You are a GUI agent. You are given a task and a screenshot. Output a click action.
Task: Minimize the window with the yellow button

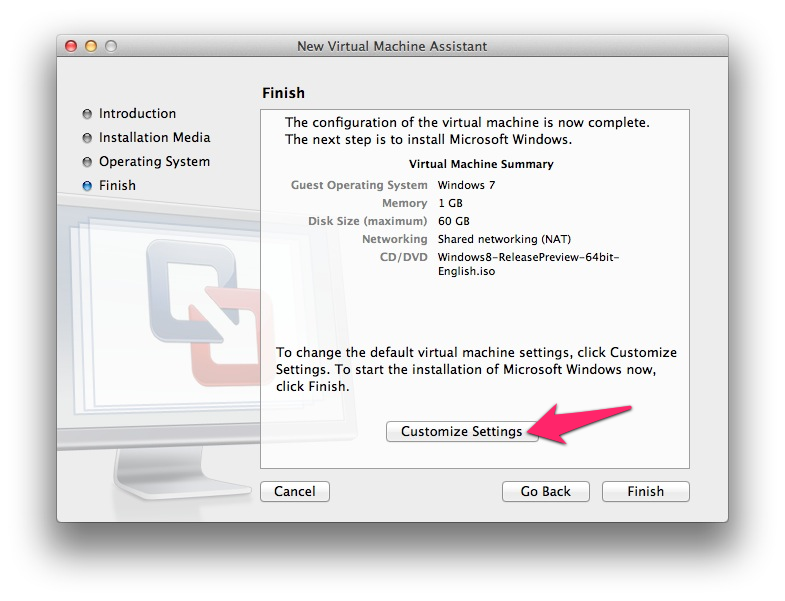91,46
